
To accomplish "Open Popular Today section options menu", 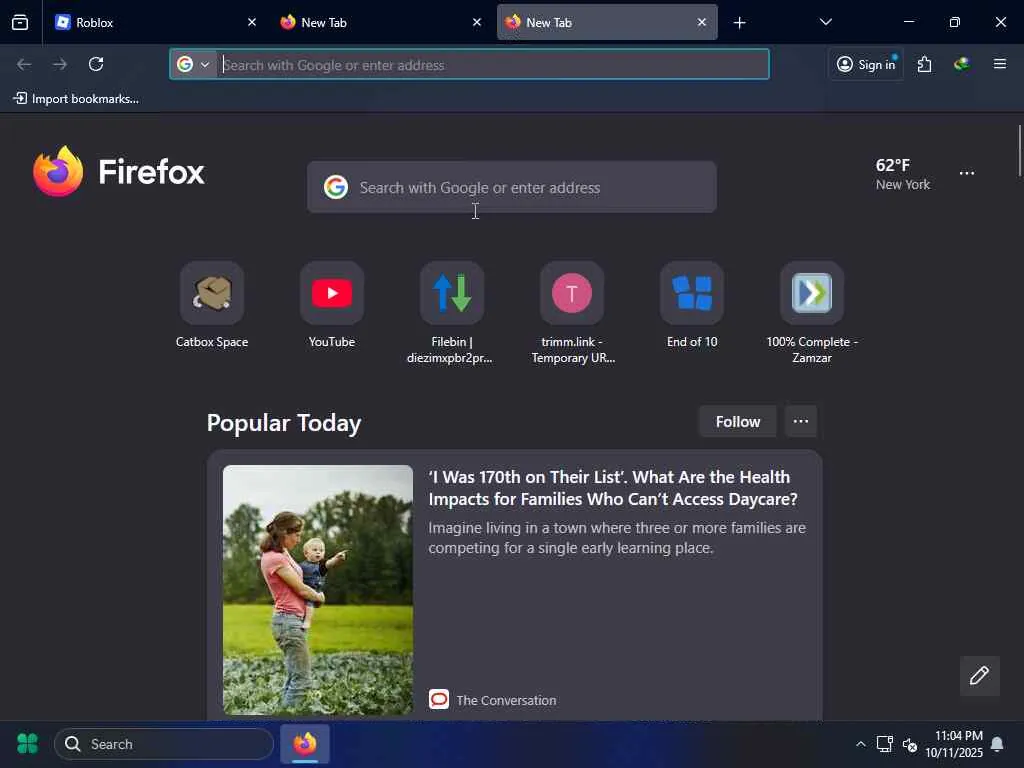I will 801,422.
